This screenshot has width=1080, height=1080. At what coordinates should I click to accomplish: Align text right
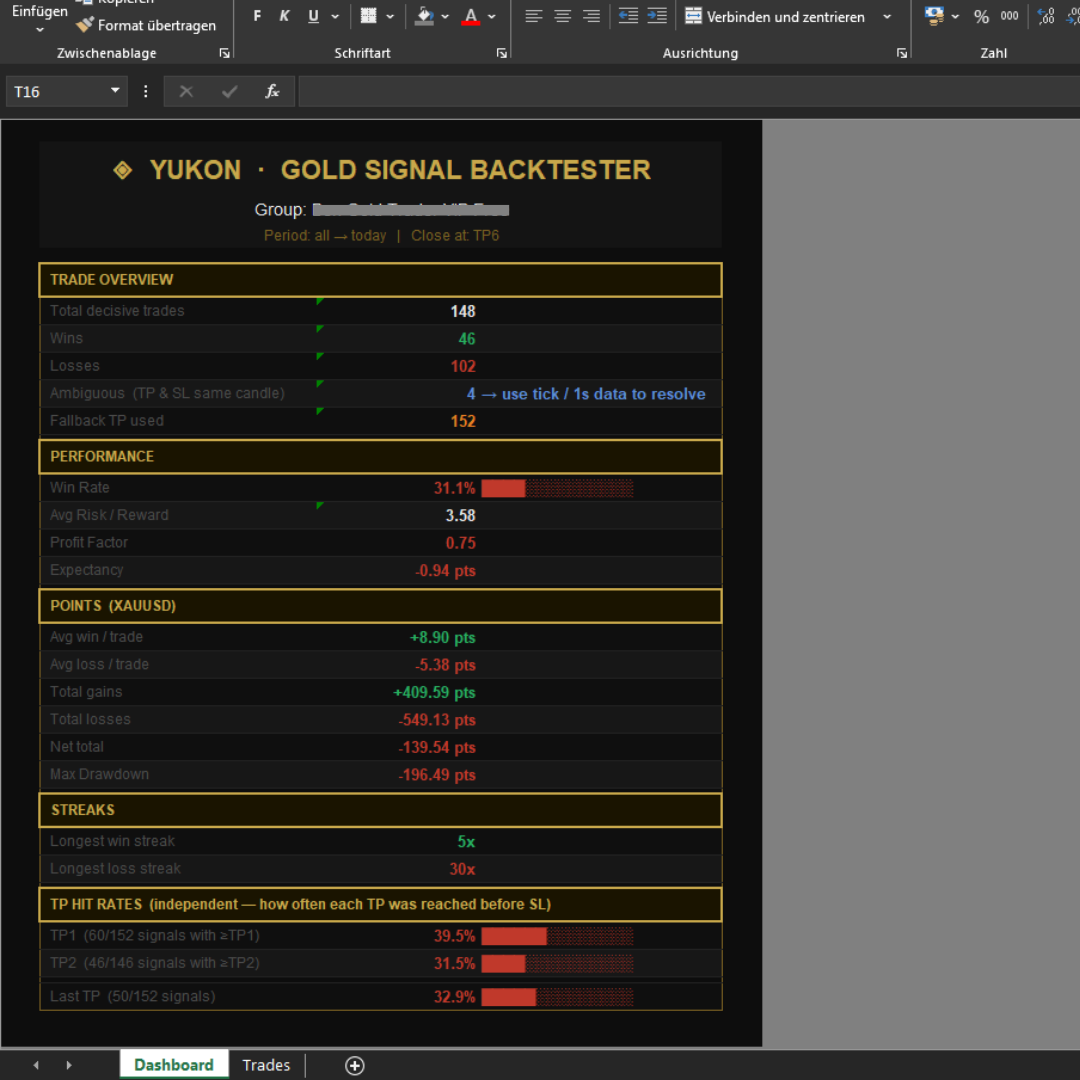(x=591, y=16)
